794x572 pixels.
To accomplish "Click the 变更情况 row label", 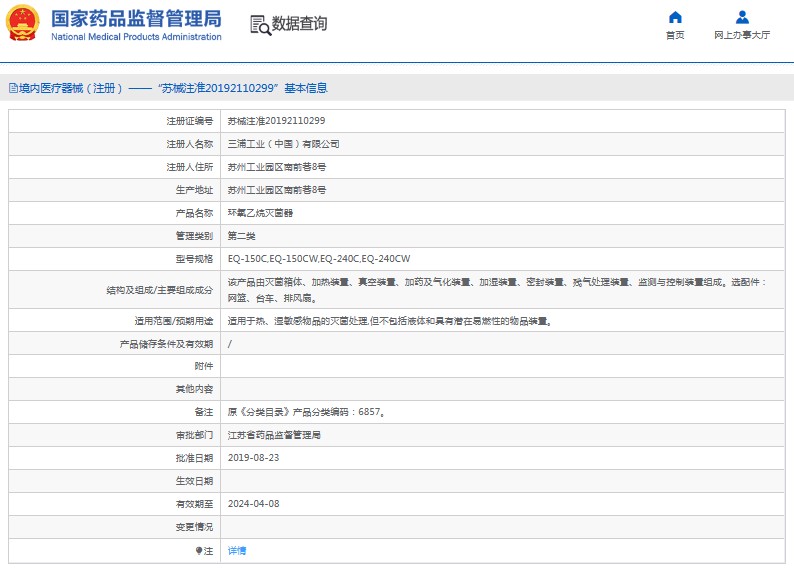I will pos(194,527).
